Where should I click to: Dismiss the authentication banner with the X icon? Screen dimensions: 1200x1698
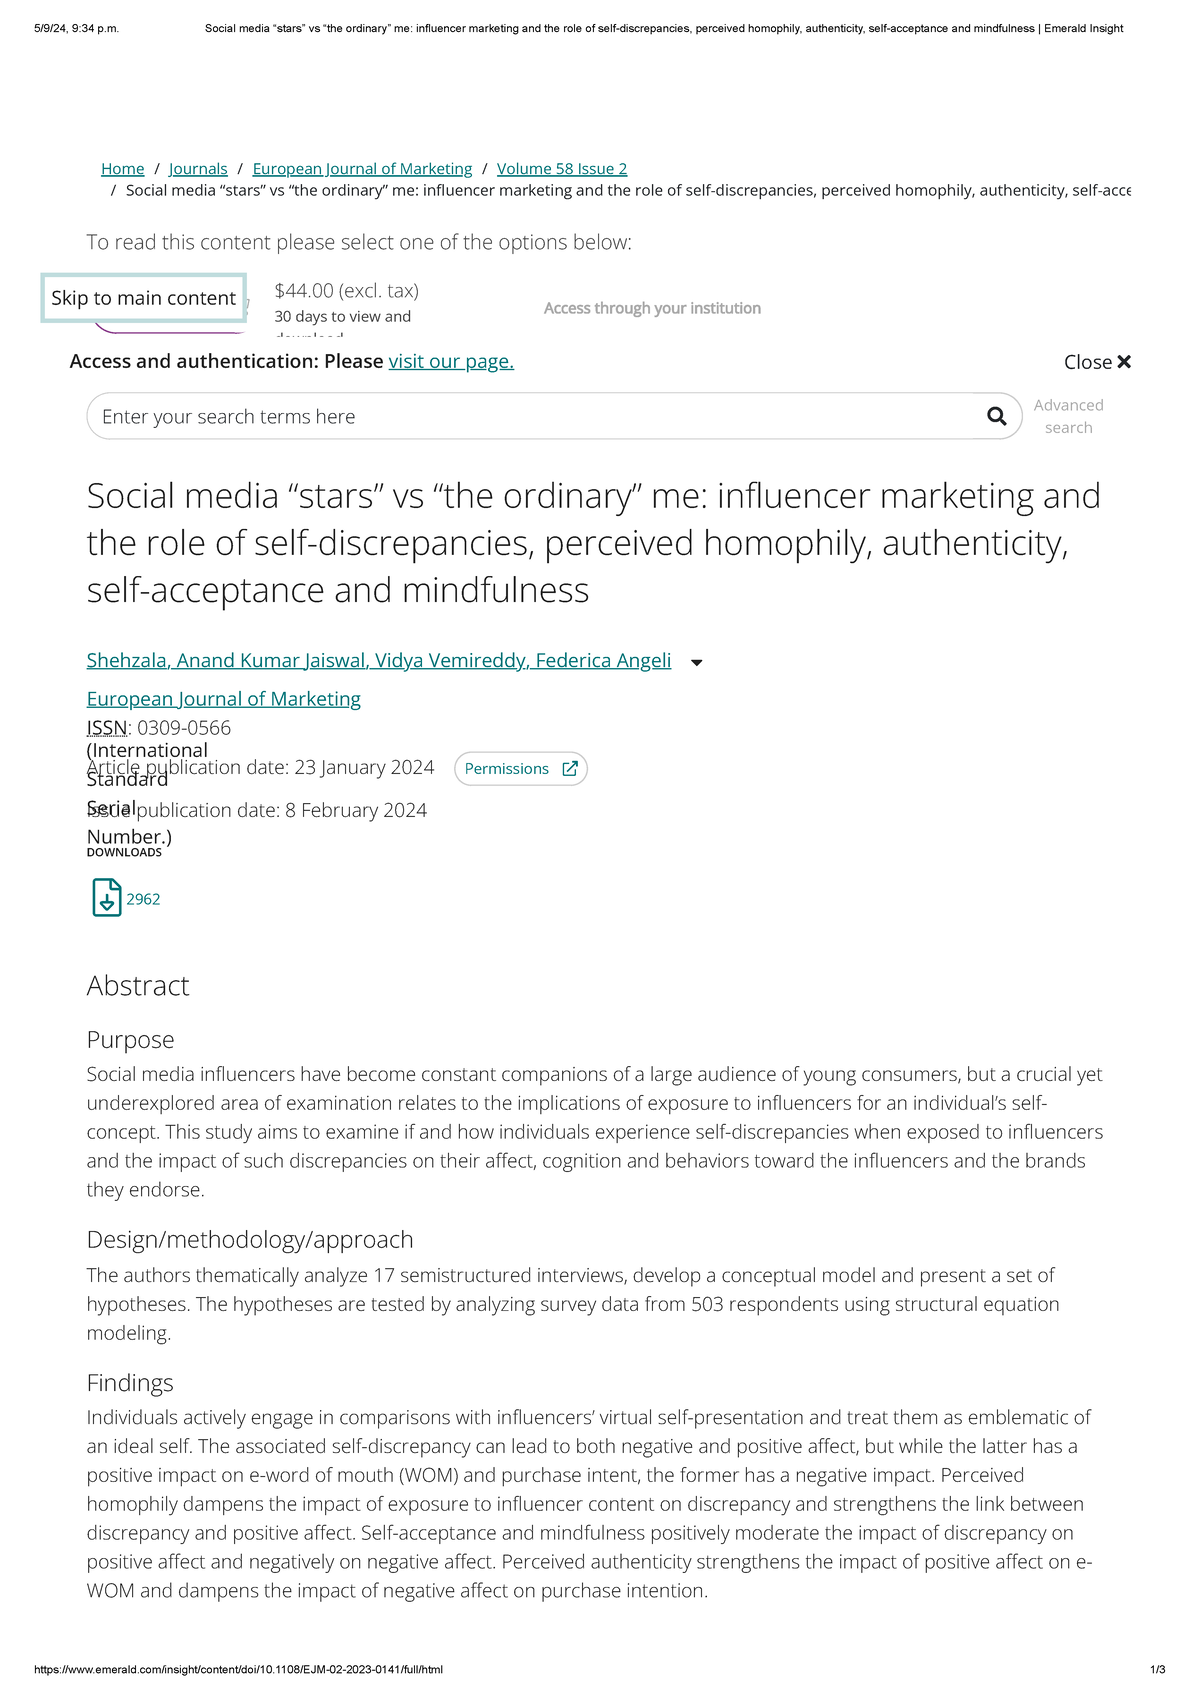pos(1124,361)
